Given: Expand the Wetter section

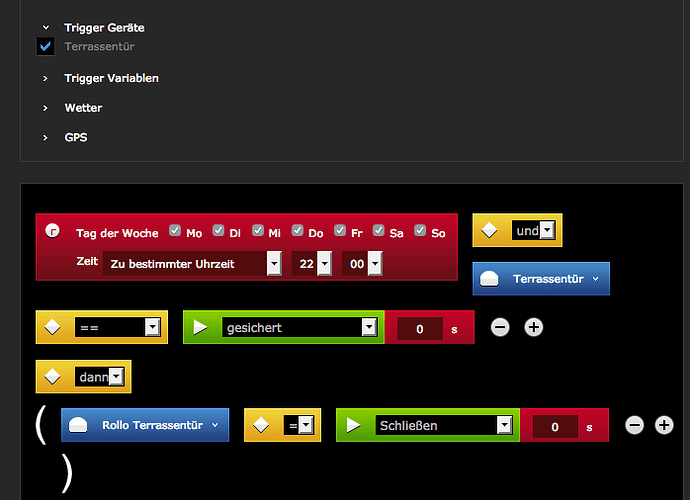Looking at the screenshot, I should pyautogui.click(x=45, y=108).
